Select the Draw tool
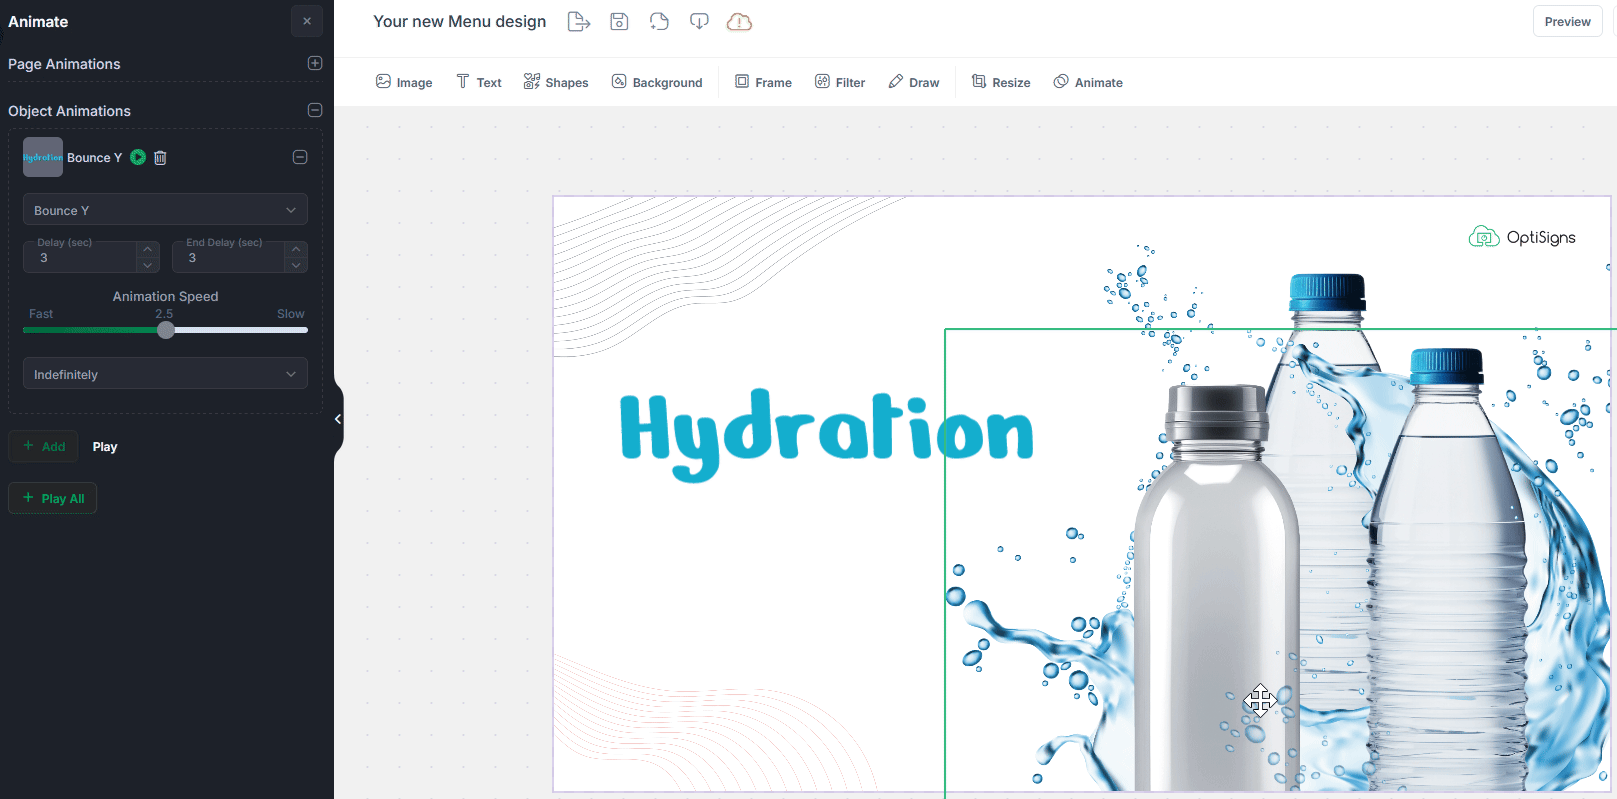The image size is (1617, 799). click(x=914, y=82)
